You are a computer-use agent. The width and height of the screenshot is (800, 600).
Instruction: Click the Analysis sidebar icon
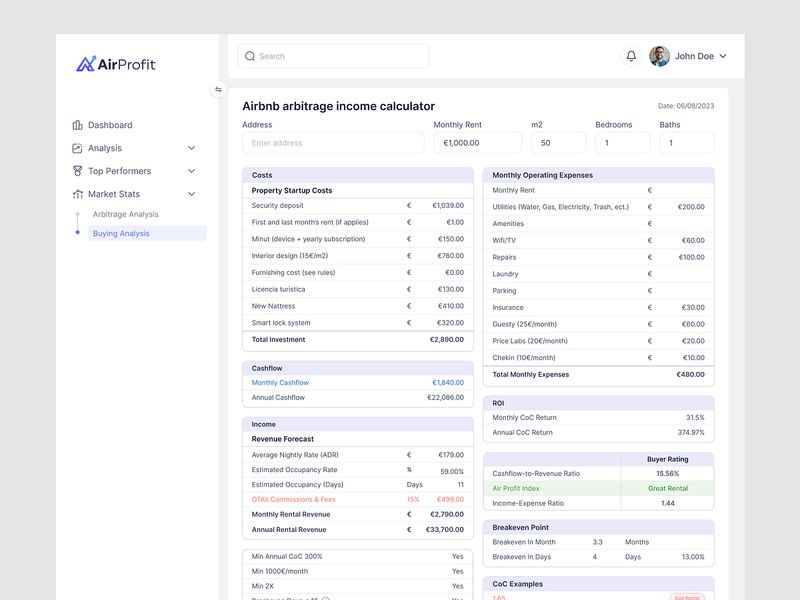click(x=78, y=148)
